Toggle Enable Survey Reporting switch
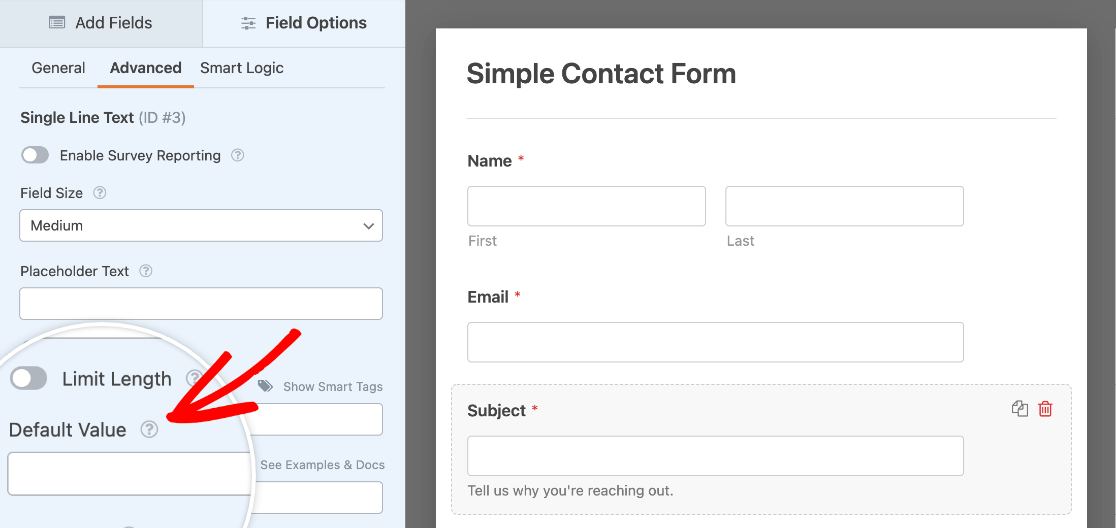 [35, 155]
